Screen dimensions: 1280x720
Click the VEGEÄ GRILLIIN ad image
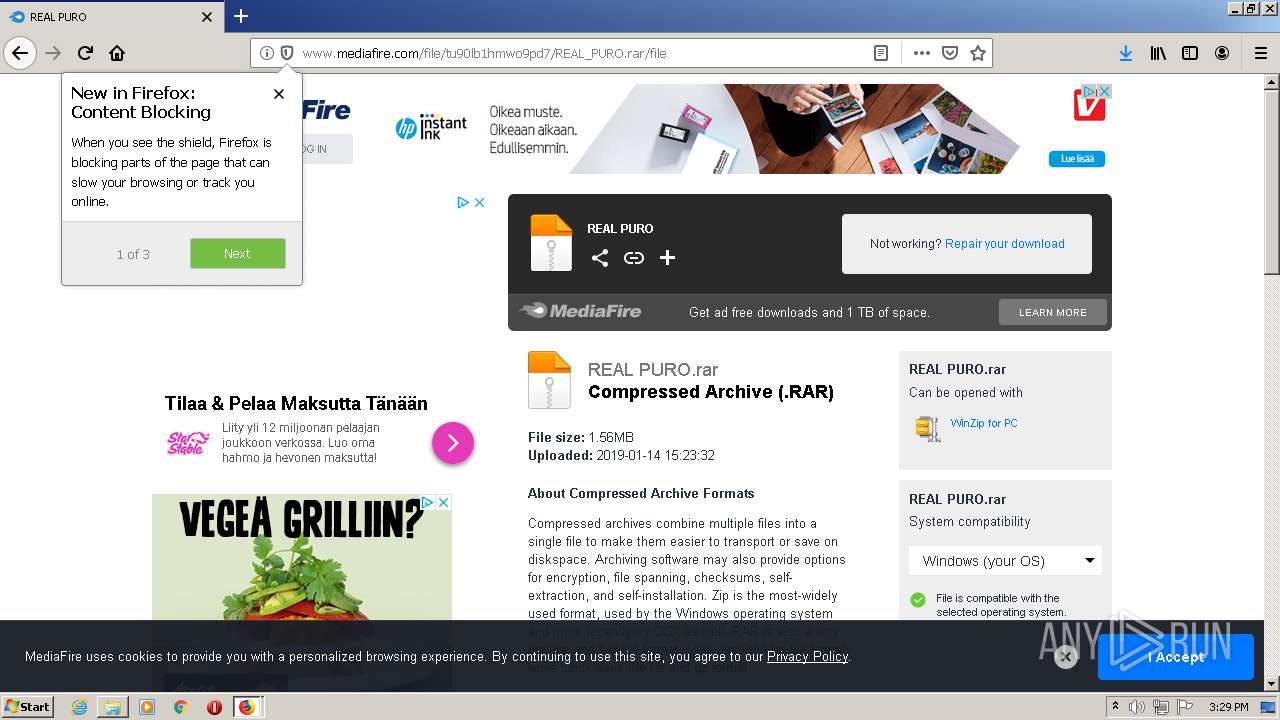click(x=302, y=557)
